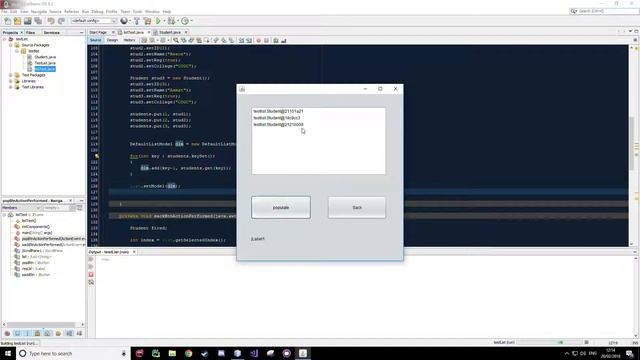Switch to the Files panel tab
The image size is (640, 360).
tap(30, 33)
